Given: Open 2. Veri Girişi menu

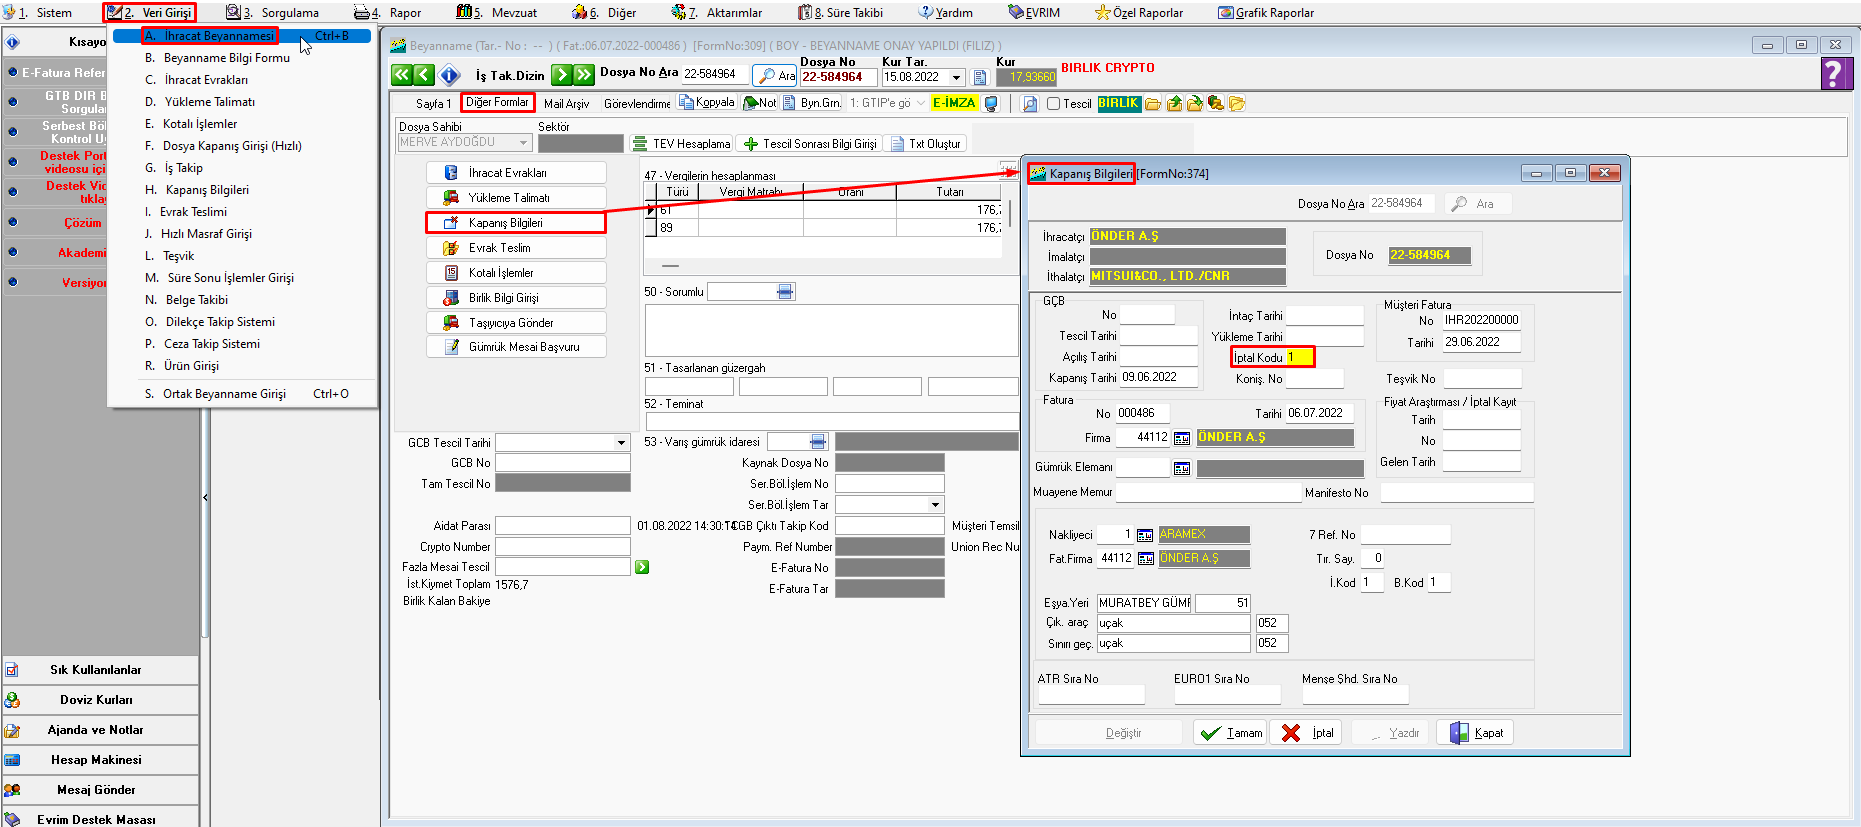Looking at the screenshot, I should point(150,12).
